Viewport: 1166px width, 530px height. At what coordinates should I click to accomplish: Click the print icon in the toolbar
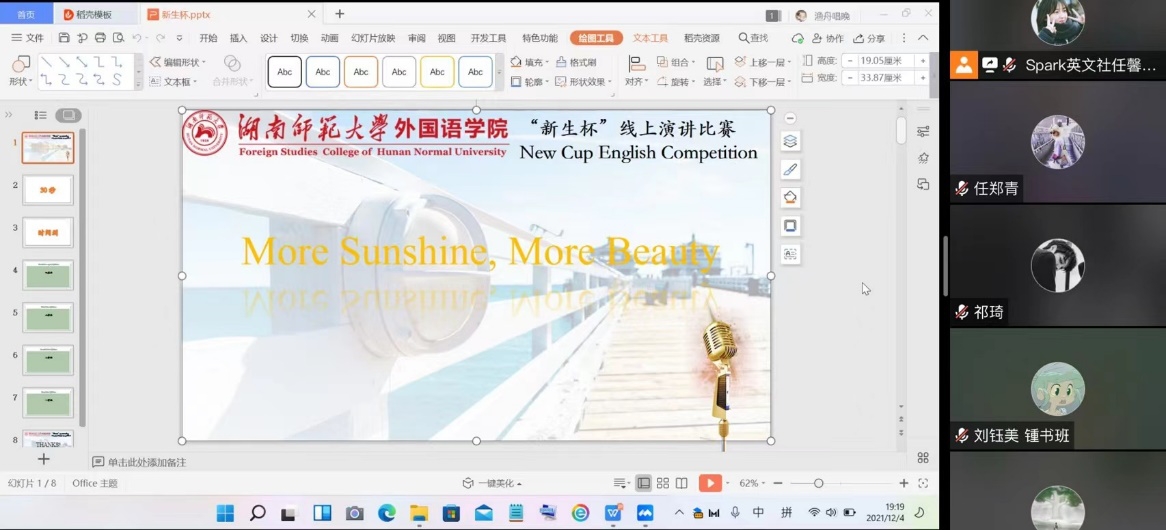click(x=100, y=38)
